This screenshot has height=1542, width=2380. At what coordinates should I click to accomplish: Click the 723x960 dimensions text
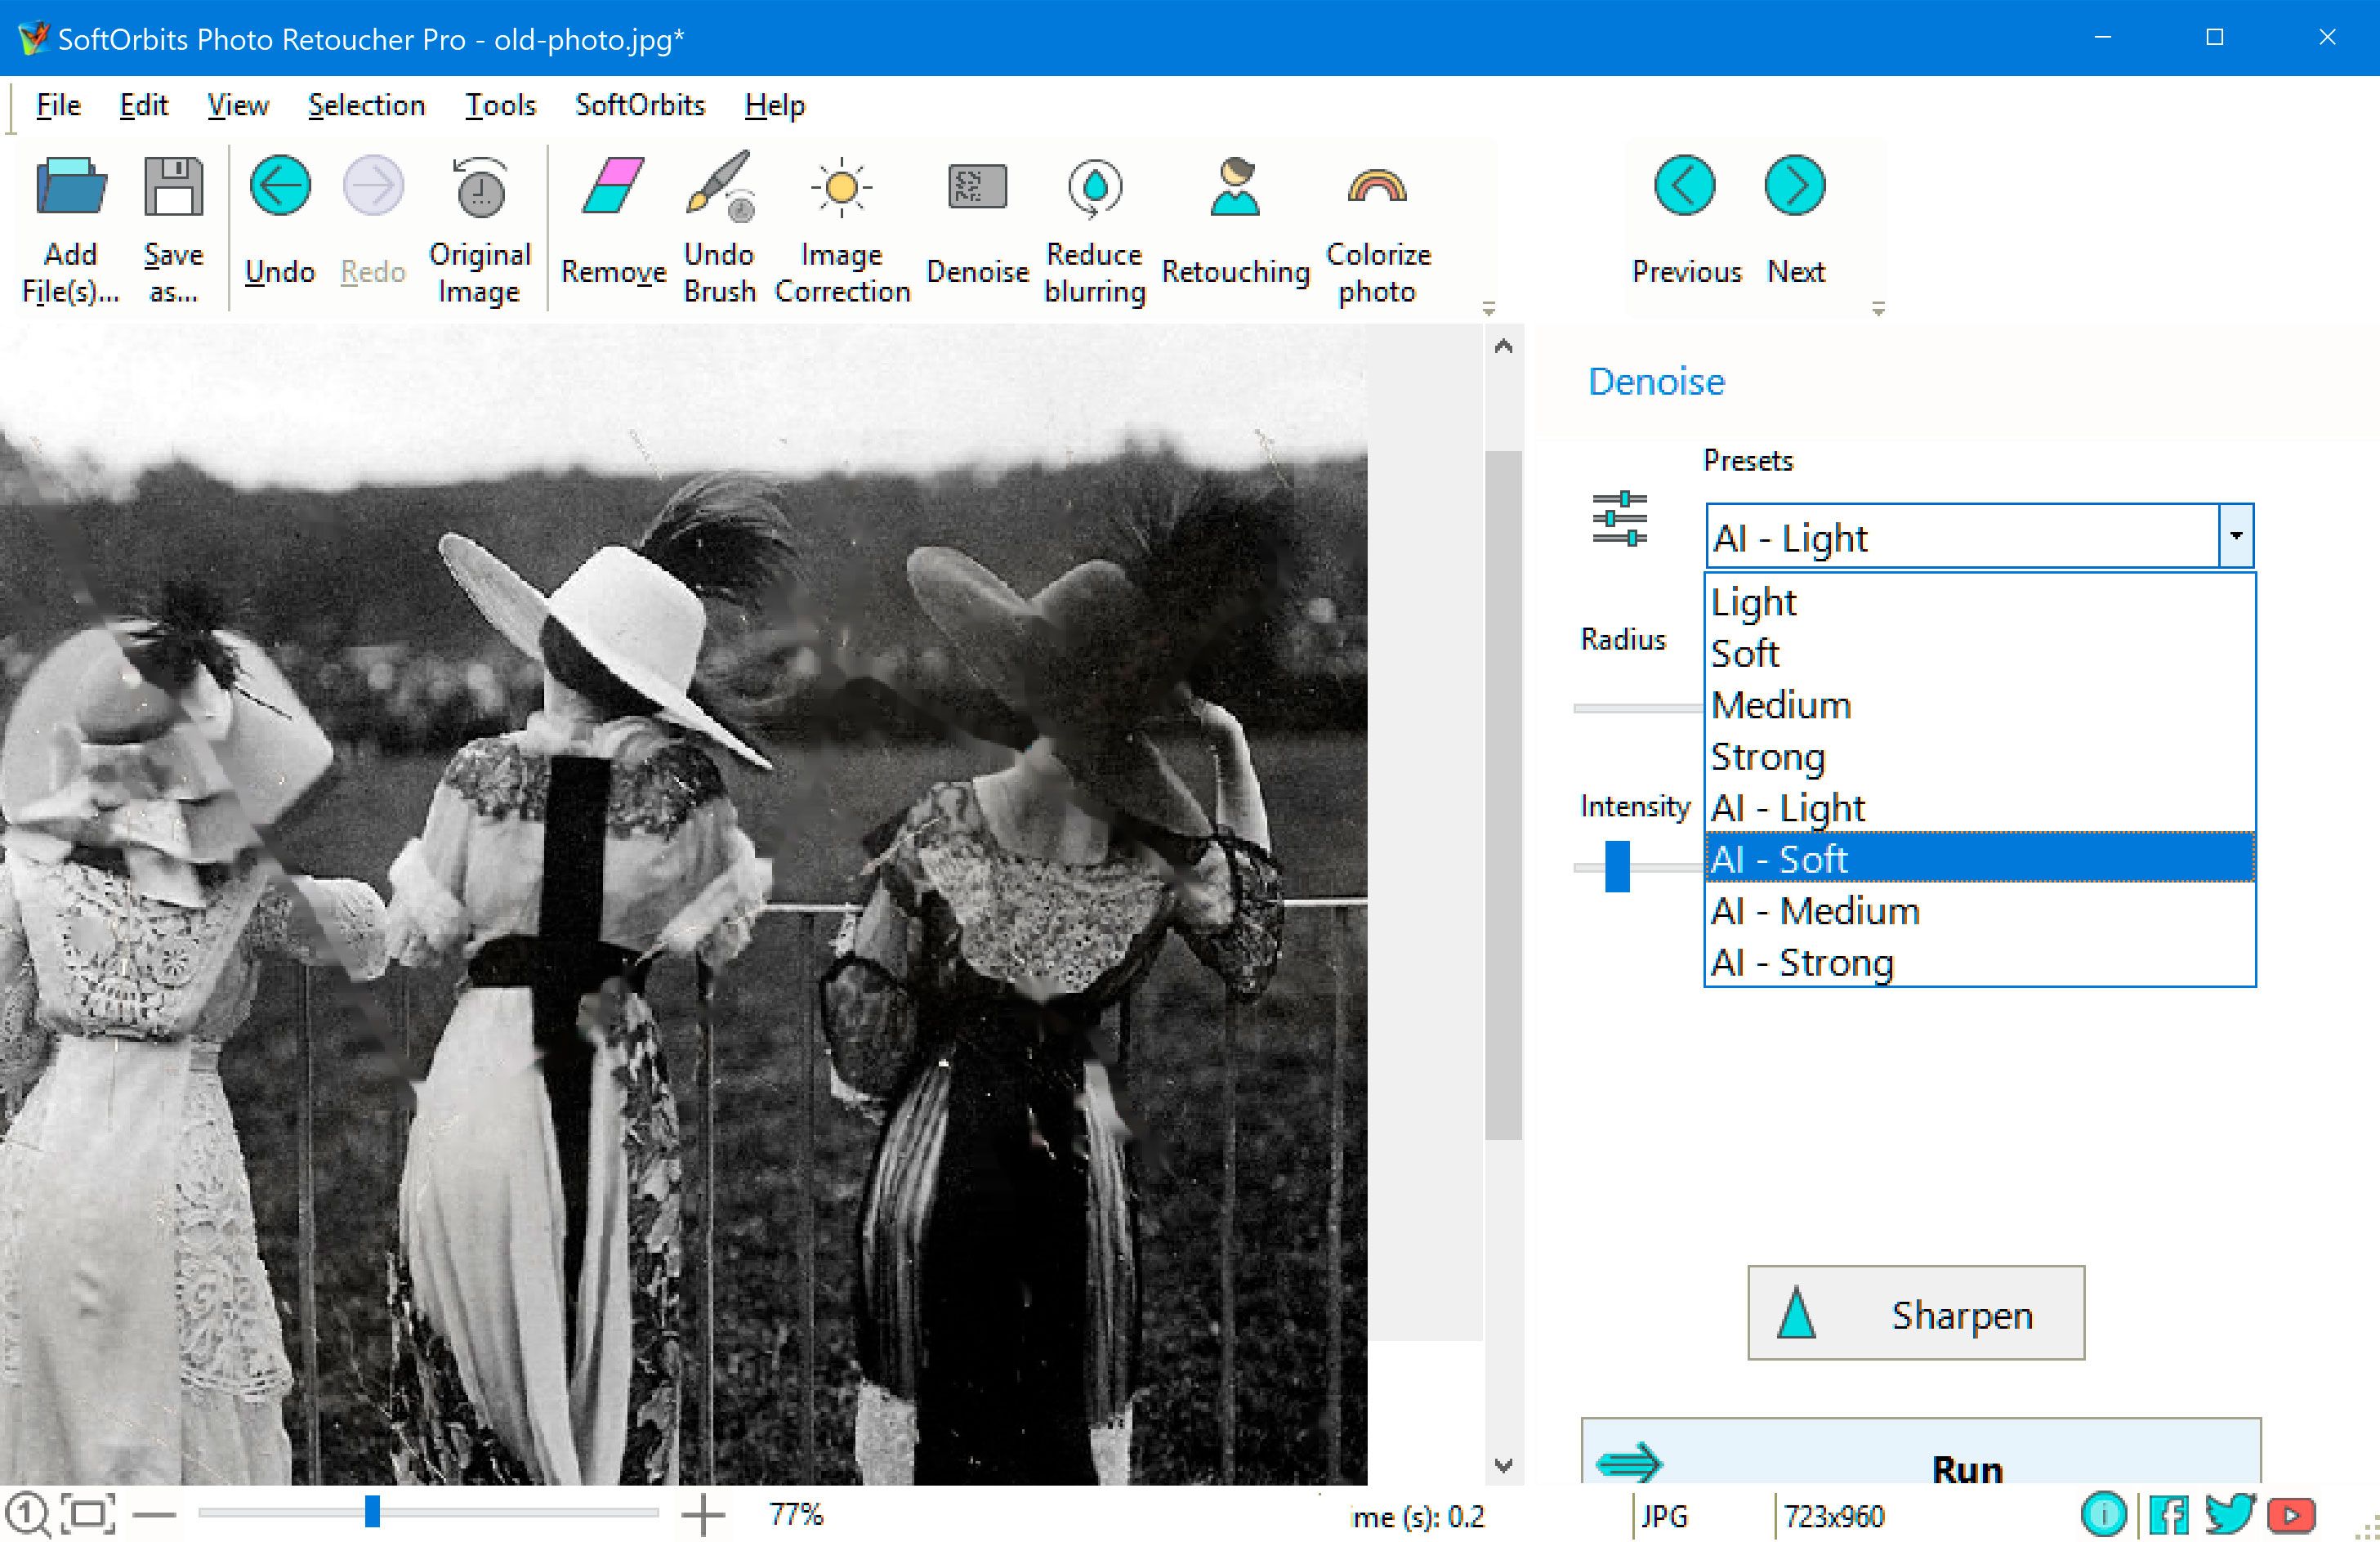pyautogui.click(x=1834, y=1517)
